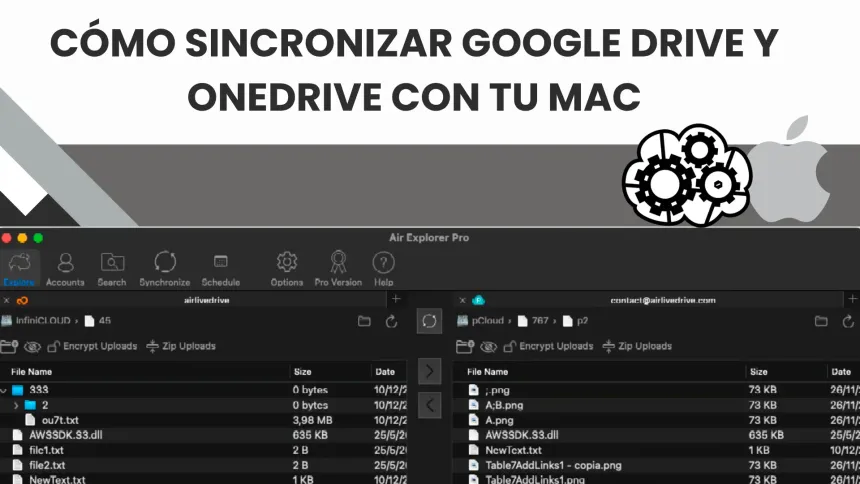Image resolution: width=860 pixels, height=484 pixels.
Task: Click the Search toolbar icon
Action: point(112,269)
